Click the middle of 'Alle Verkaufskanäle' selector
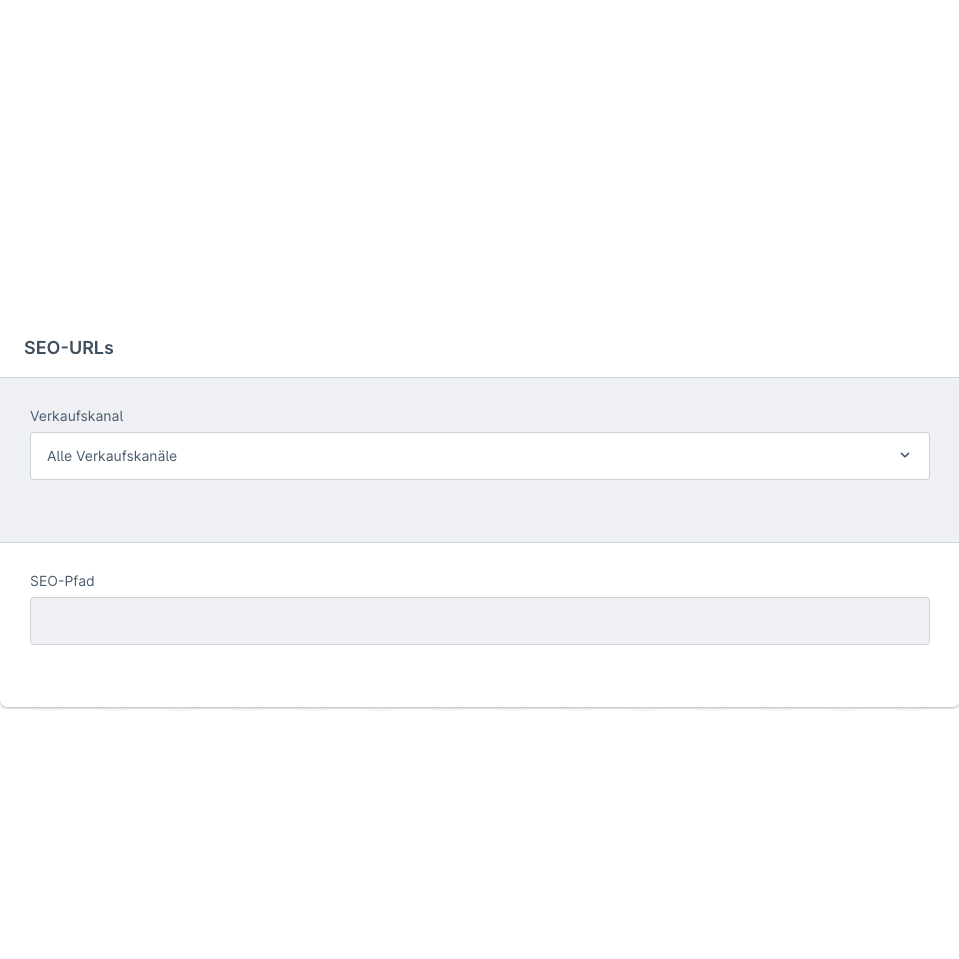Image resolution: width=959 pixels, height=959 pixels. (x=480, y=456)
